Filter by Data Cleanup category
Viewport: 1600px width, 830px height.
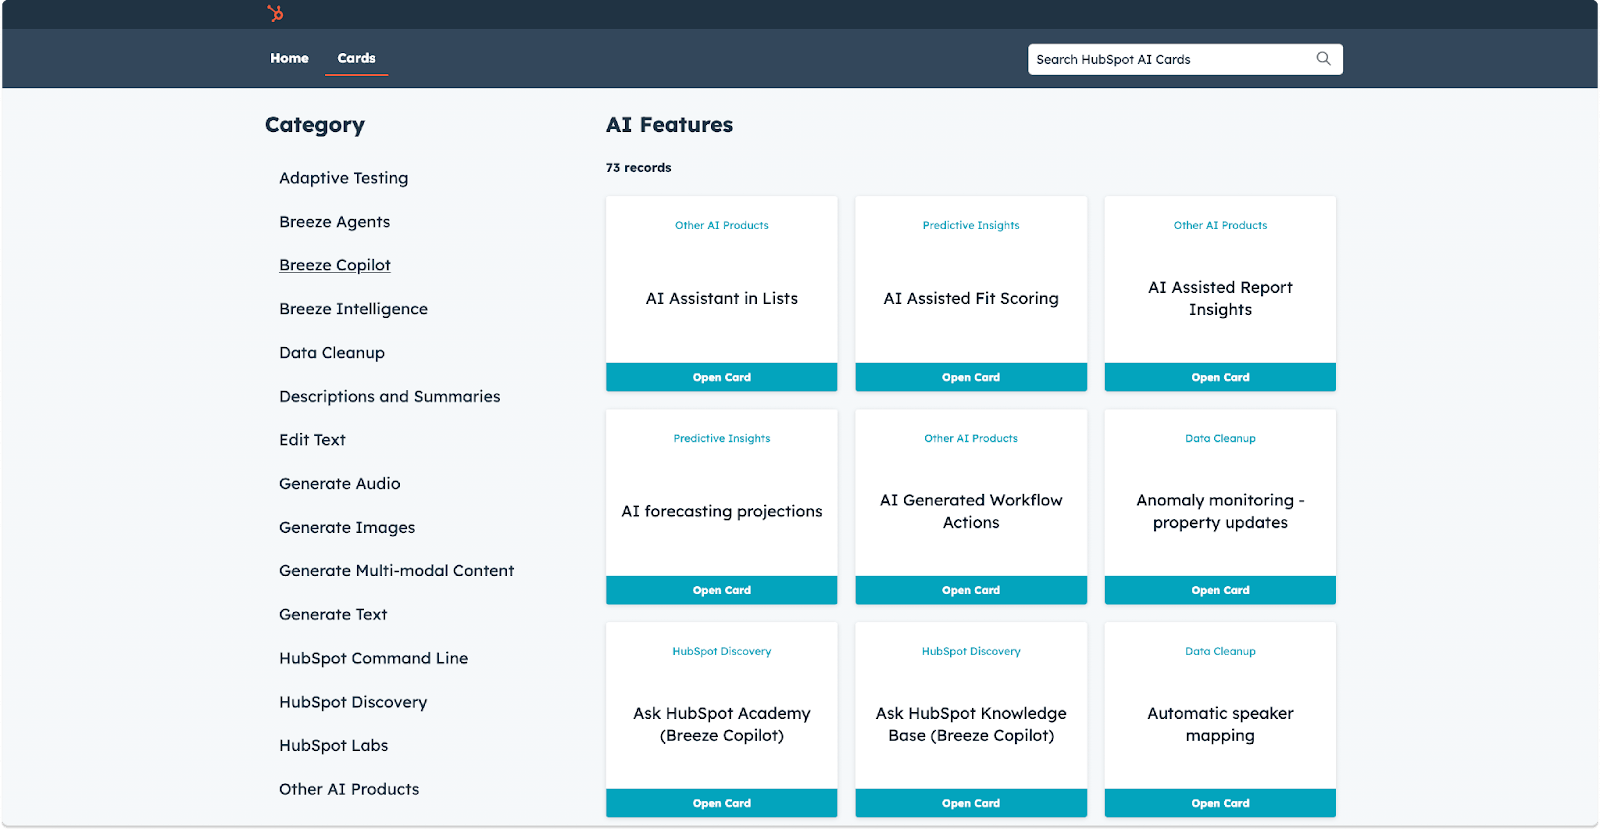331,353
